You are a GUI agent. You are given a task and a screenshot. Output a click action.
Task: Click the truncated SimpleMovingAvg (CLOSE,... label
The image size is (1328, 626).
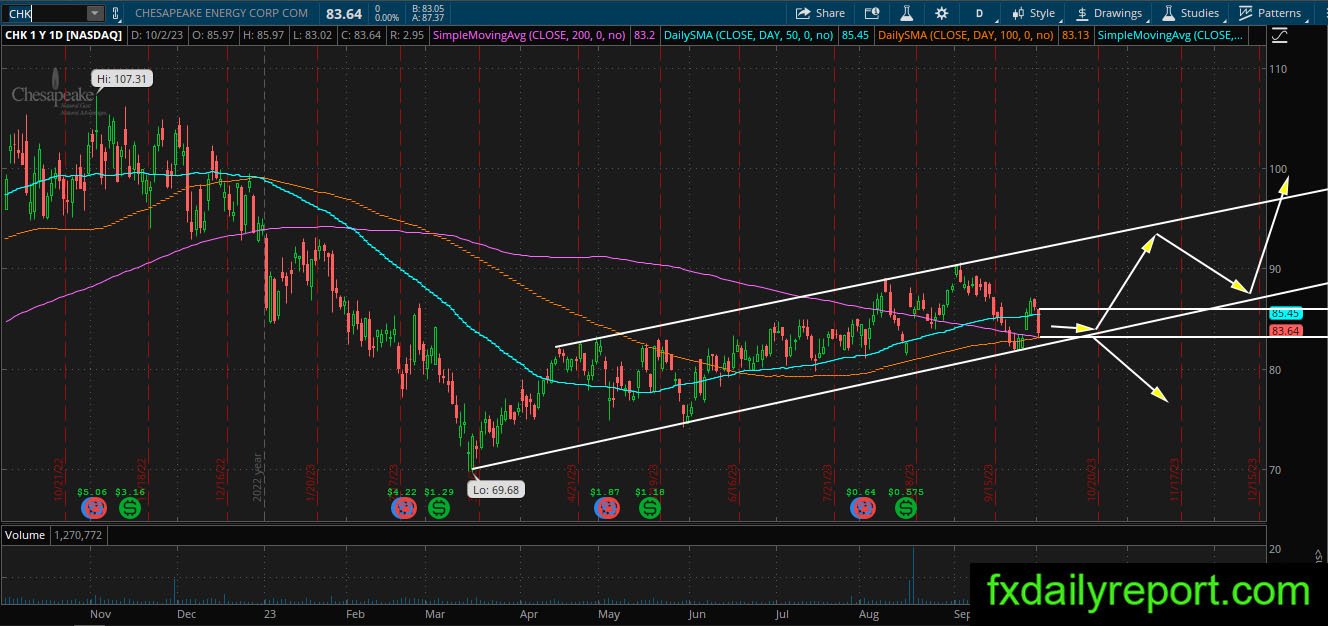(x=1171, y=35)
